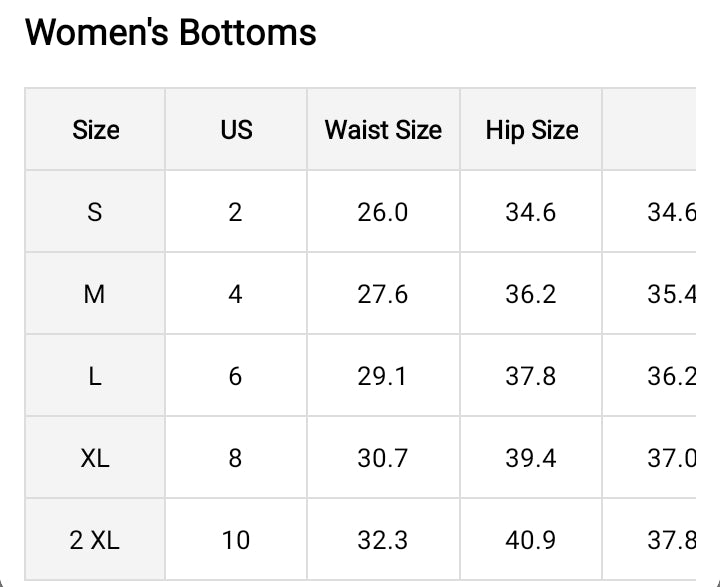Click waist size 29.1 cell

point(383,376)
